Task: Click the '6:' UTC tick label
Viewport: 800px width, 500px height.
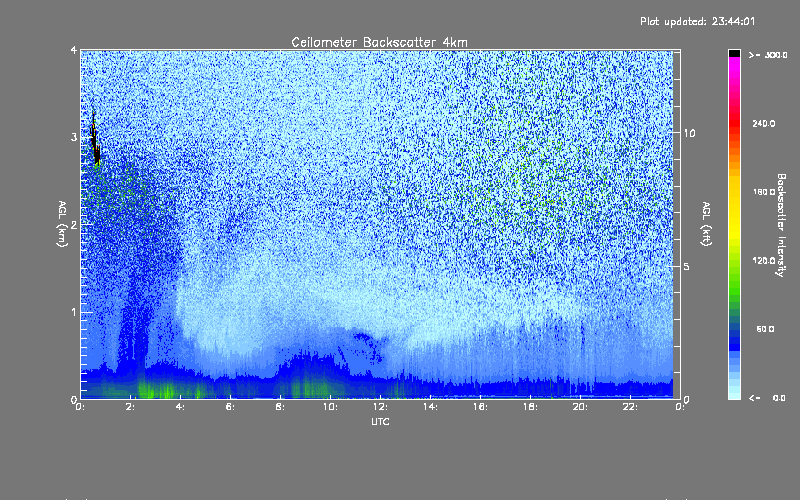Action: [231, 407]
